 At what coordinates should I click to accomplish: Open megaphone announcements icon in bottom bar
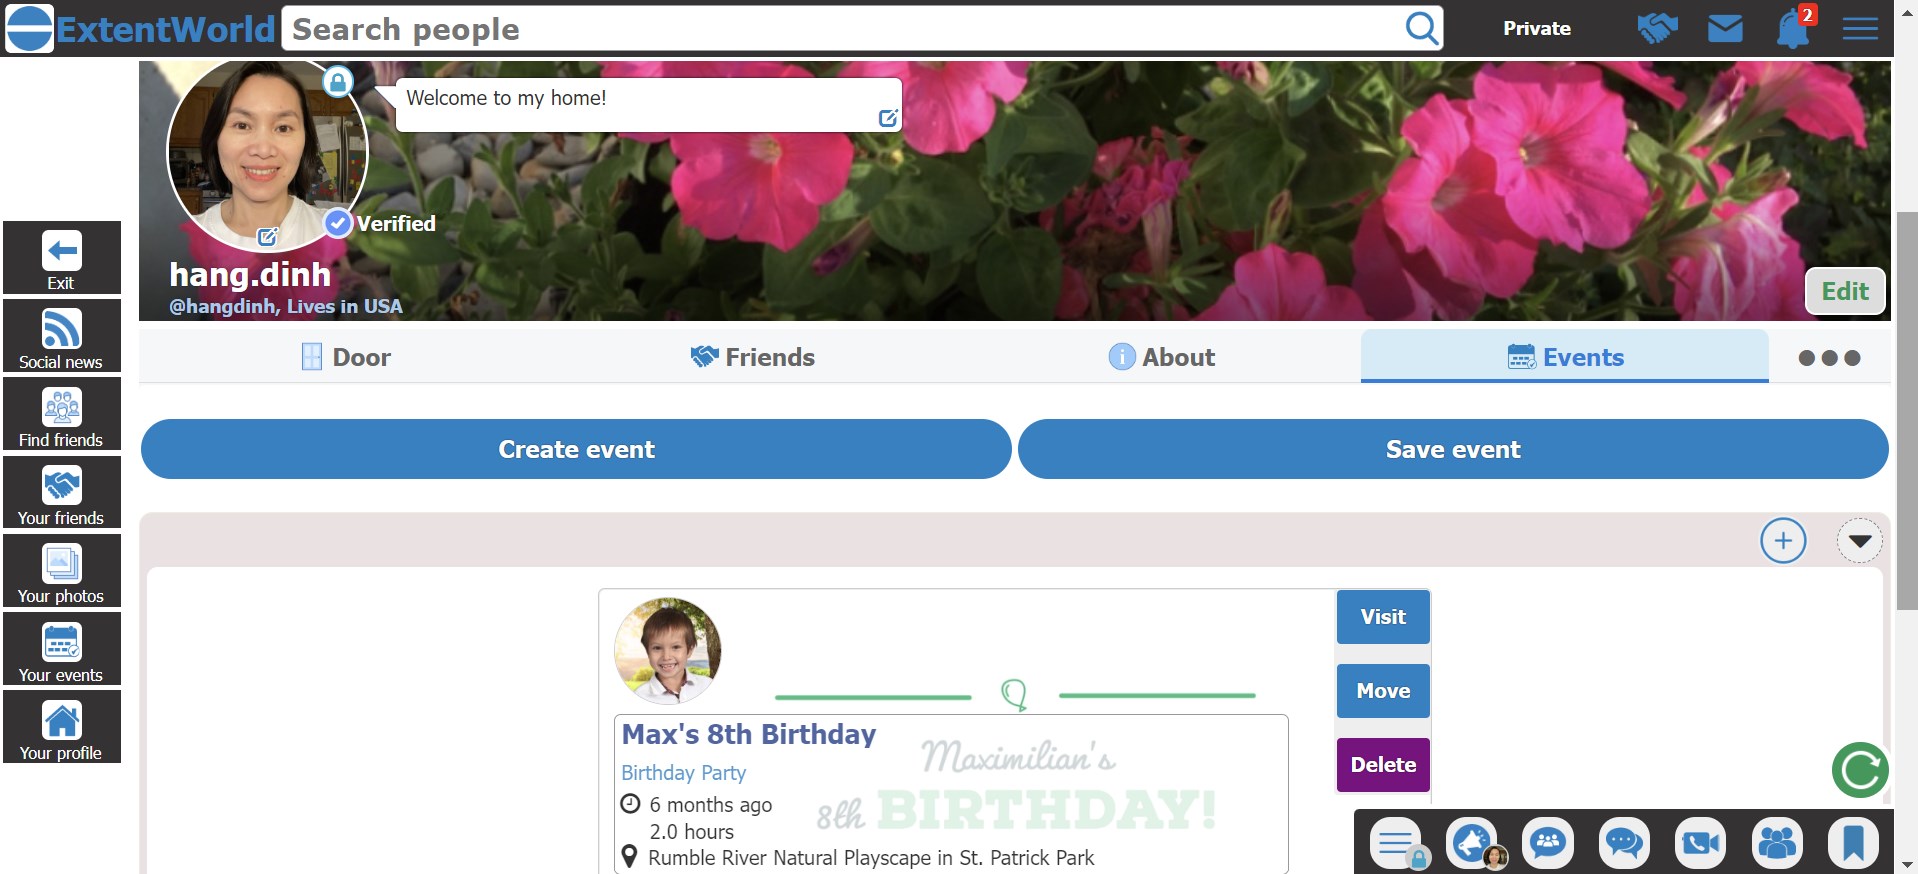tap(1473, 843)
